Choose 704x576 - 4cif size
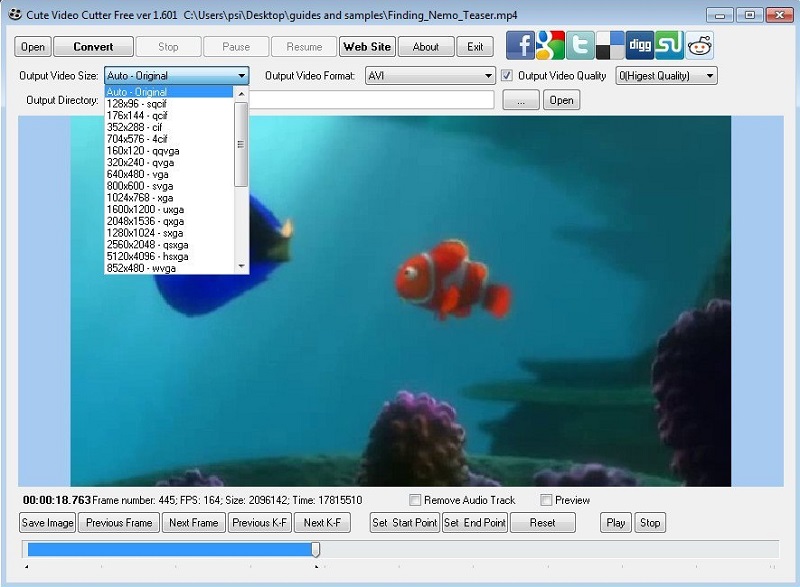The width and height of the screenshot is (800, 587). click(169, 139)
